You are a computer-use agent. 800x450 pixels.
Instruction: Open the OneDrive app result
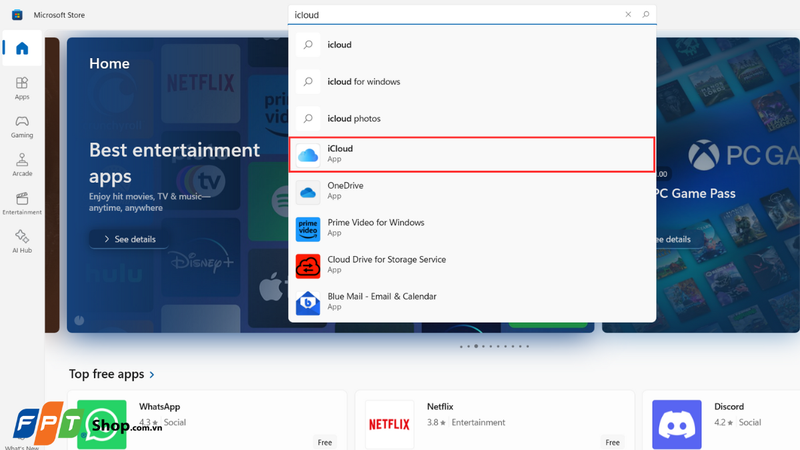click(472, 191)
